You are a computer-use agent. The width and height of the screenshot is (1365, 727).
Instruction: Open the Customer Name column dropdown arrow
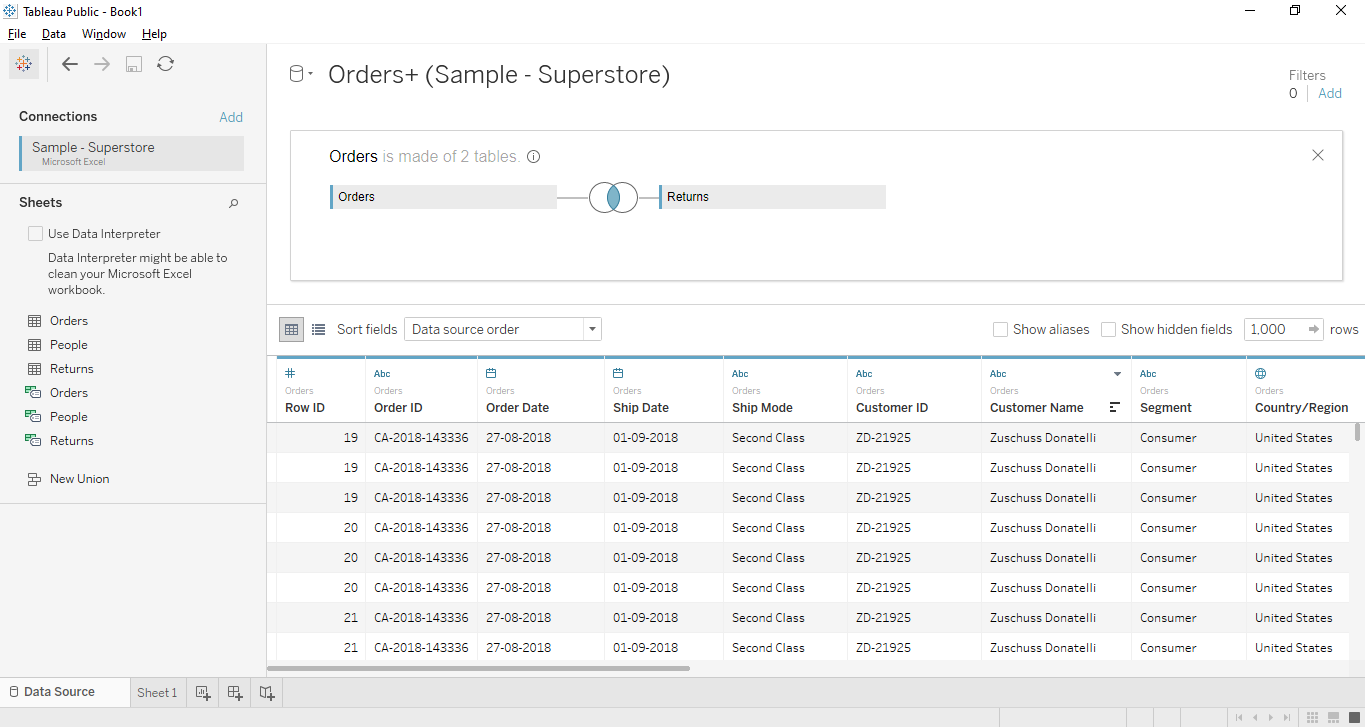[1117, 374]
